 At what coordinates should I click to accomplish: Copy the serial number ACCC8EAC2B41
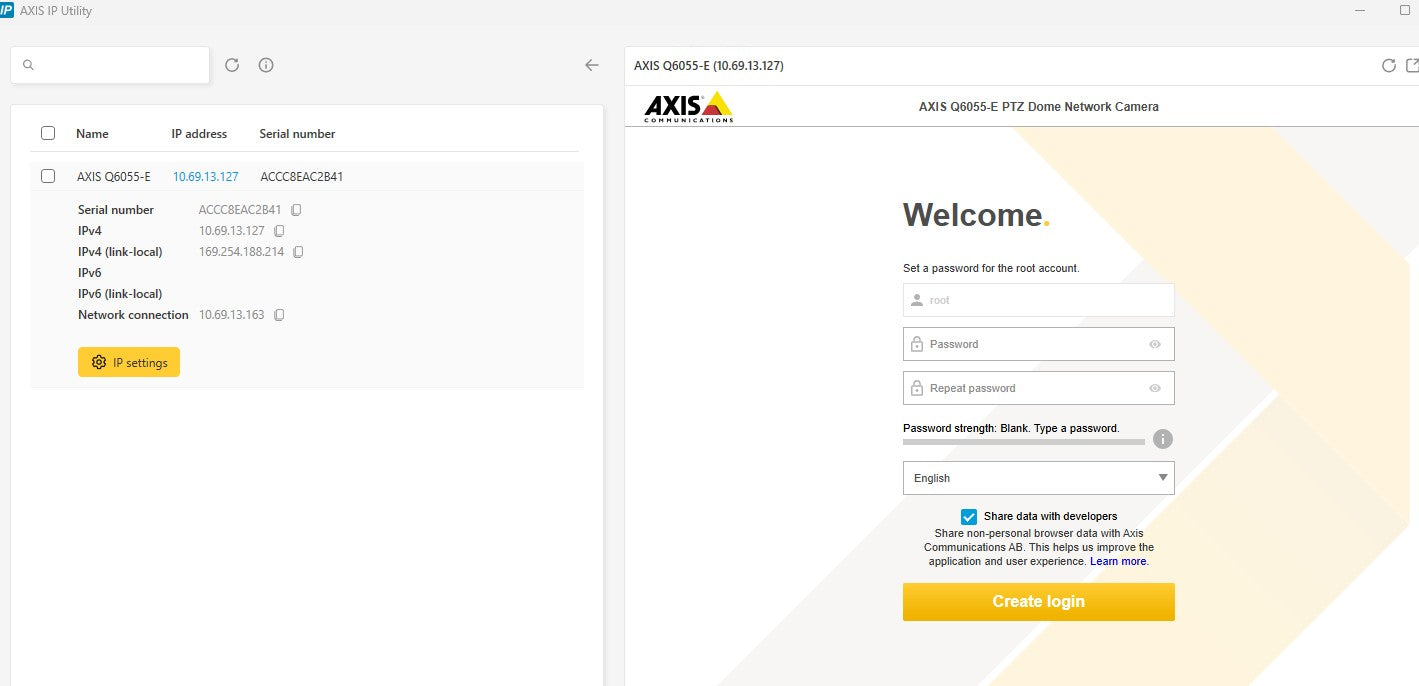click(x=296, y=210)
